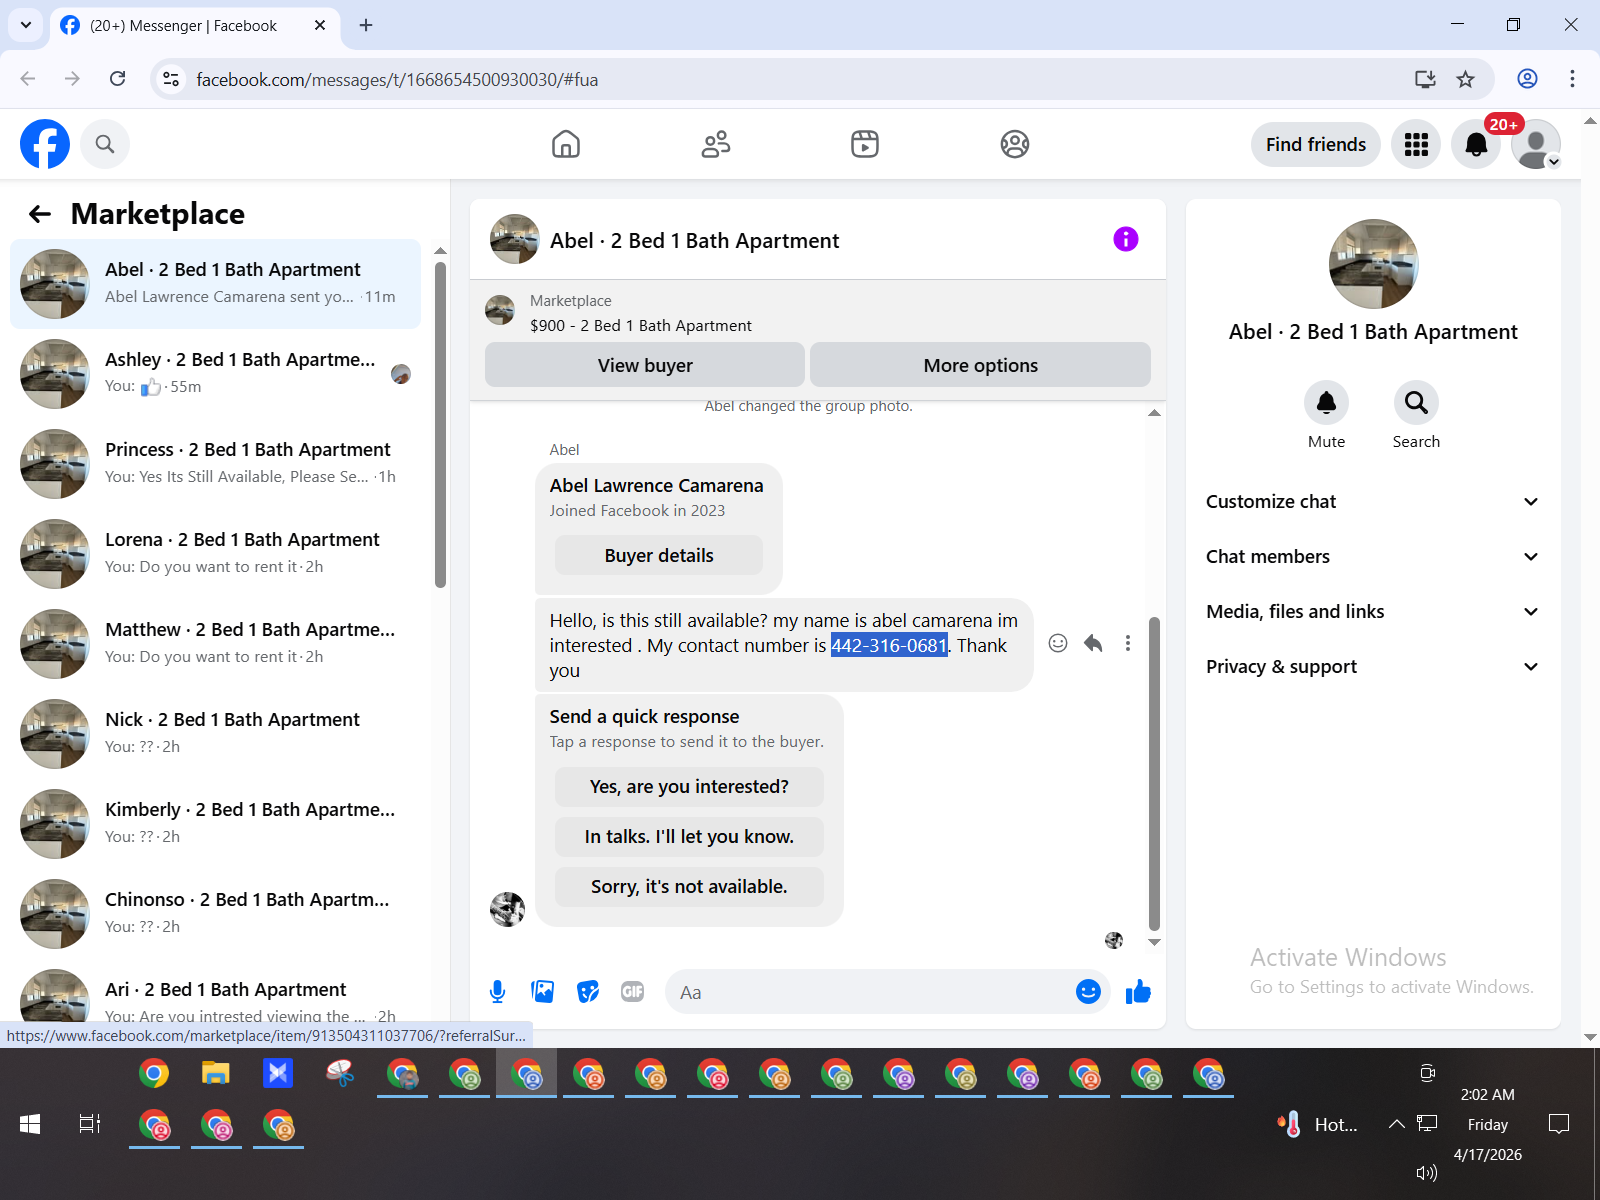Open Windows notification center icon
The width and height of the screenshot is (1600, 1200).
tap(1558, 1124)
